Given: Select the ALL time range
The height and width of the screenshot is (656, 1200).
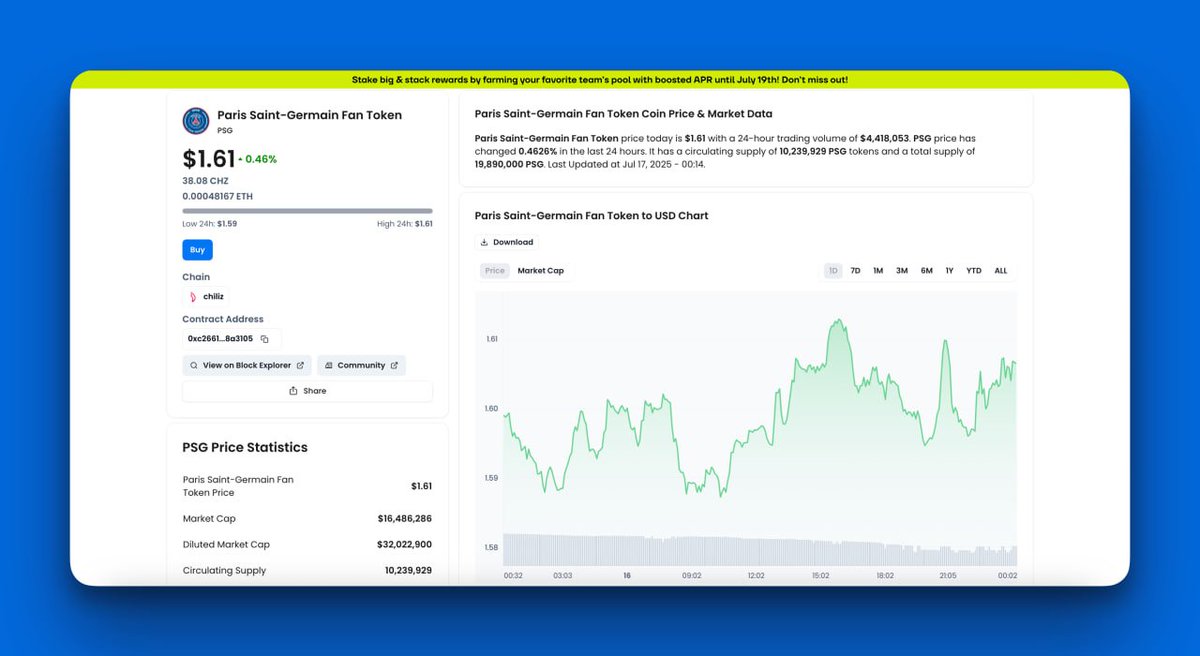Looking at the screenshot, I should tap(1001, 271).
